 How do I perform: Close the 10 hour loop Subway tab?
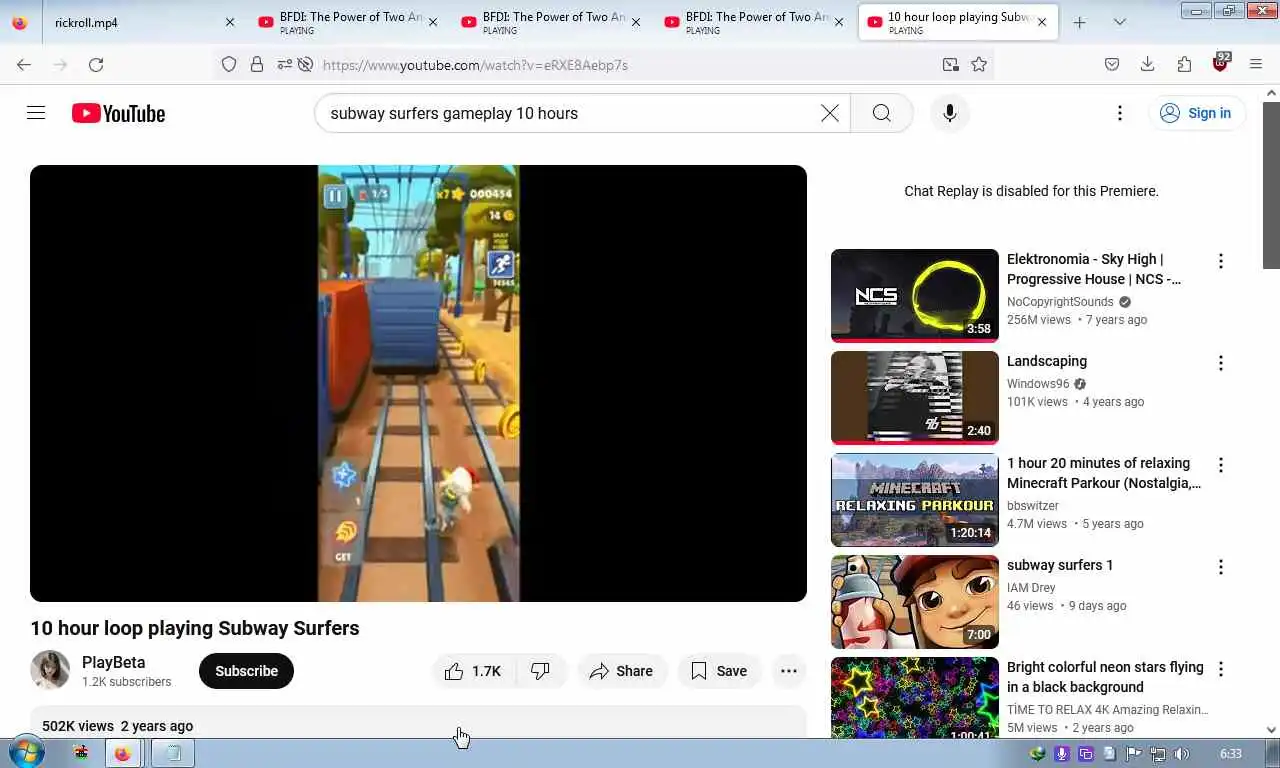[1041, 22]
